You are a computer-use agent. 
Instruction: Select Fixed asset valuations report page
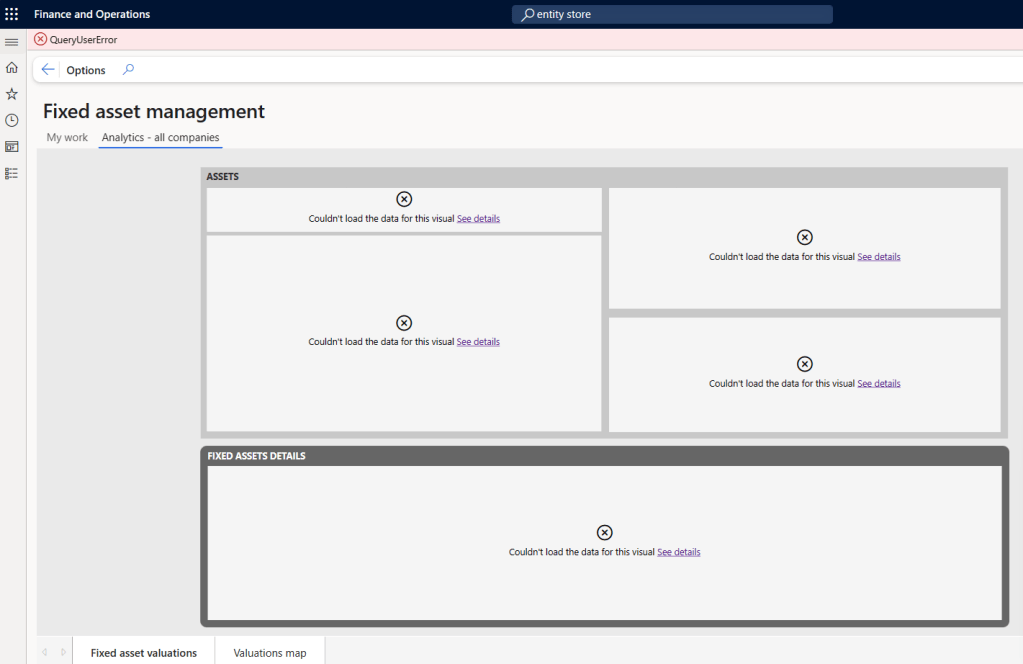(x=144, y=653)
